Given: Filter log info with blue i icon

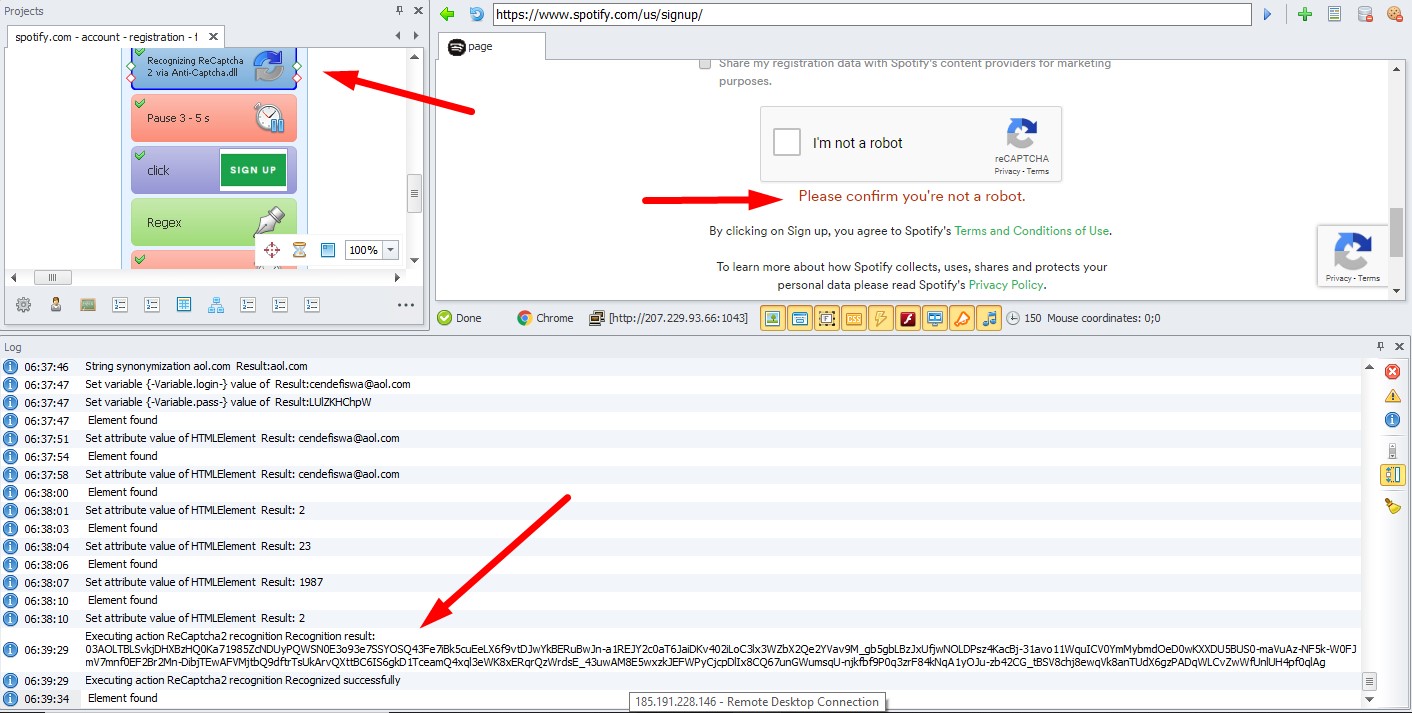Looking at the screenshot, I should pos(1392,420).
